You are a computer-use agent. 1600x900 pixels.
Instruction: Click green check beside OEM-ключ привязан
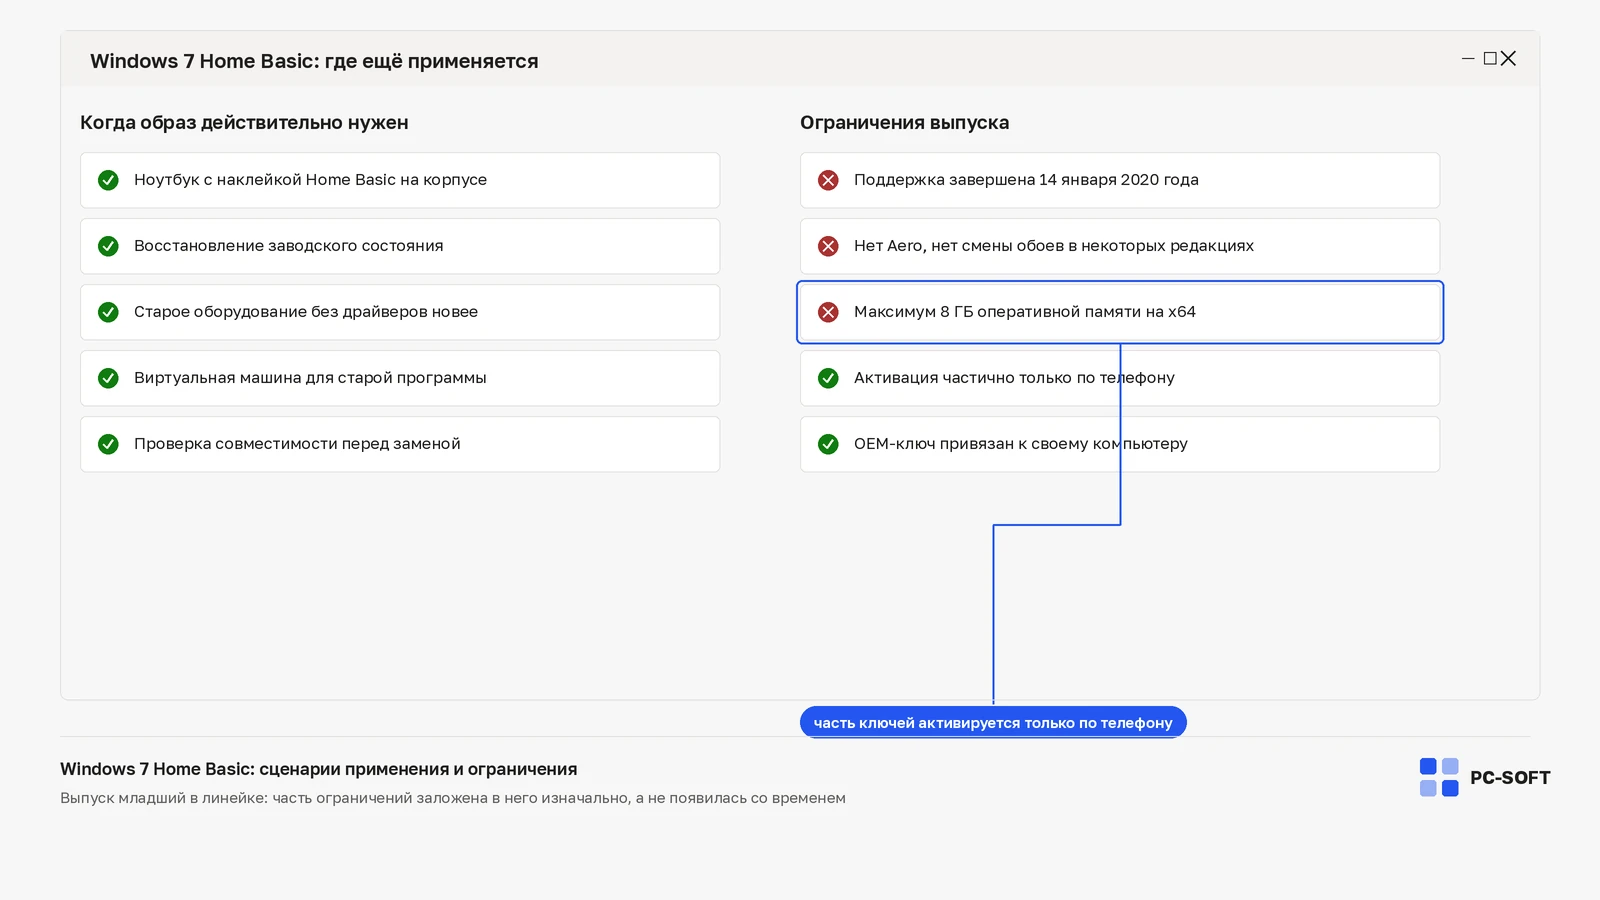pyautogui.click(x=828, y=444)
